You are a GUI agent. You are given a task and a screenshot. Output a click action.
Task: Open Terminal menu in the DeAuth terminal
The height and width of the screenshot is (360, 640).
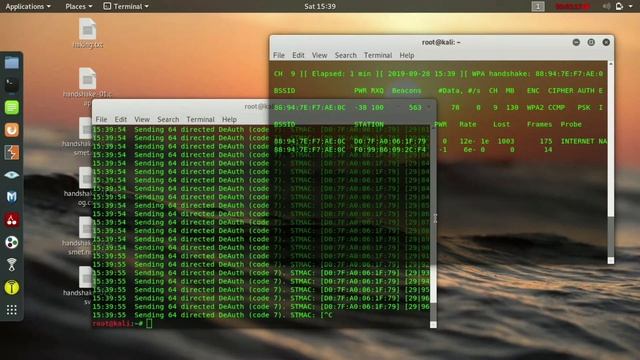[x=200, y=119]
